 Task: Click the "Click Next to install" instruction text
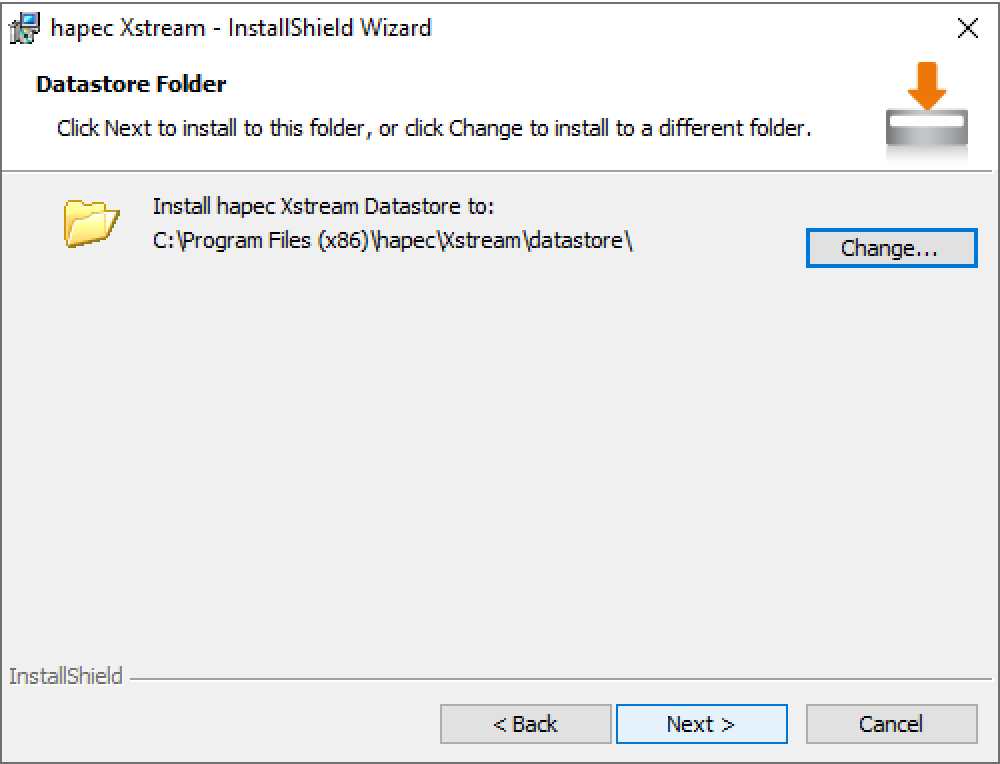(433, 128)
